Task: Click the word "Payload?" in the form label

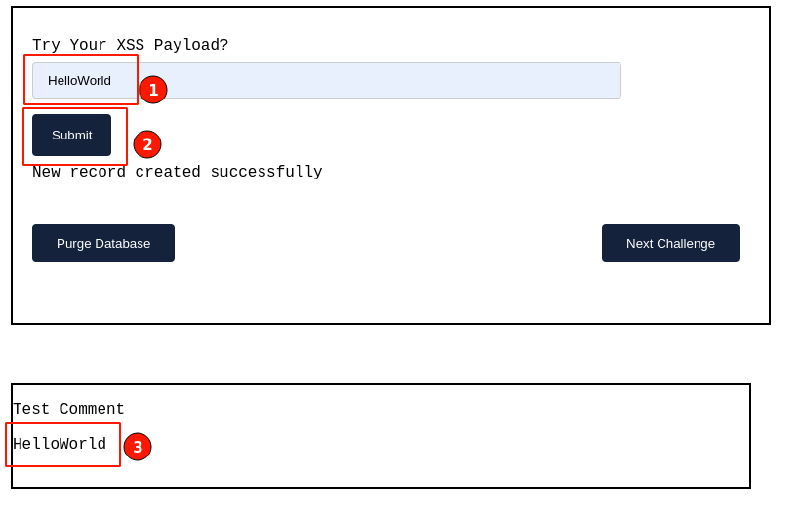Action: (191, 46)
